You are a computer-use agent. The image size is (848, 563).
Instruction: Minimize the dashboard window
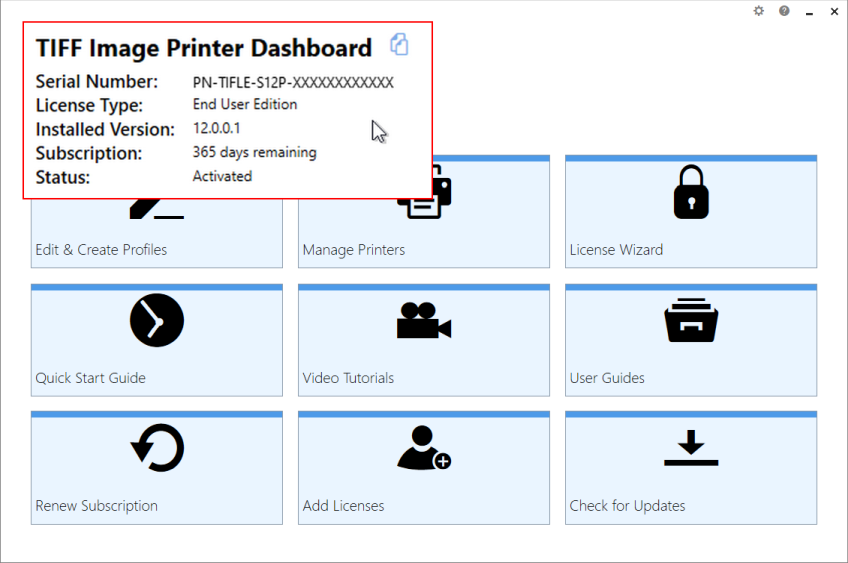point(809,12)
